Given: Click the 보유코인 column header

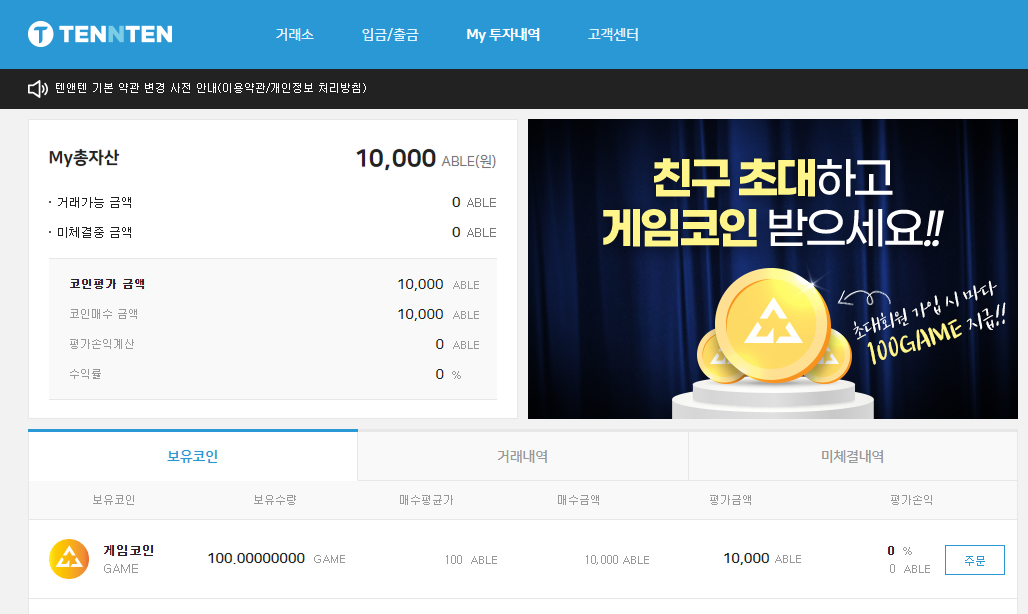Looking at the screenshot, I should click(x=113, y=500).
